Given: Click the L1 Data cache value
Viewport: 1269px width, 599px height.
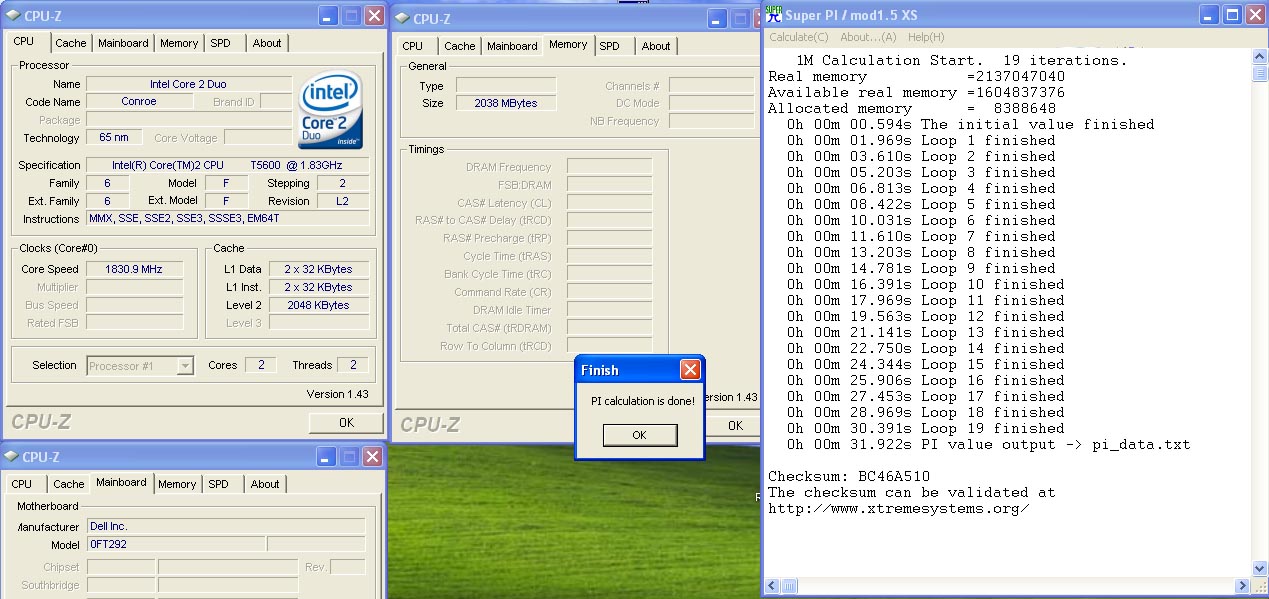Looking at the screenshot, I should (318, 269).
